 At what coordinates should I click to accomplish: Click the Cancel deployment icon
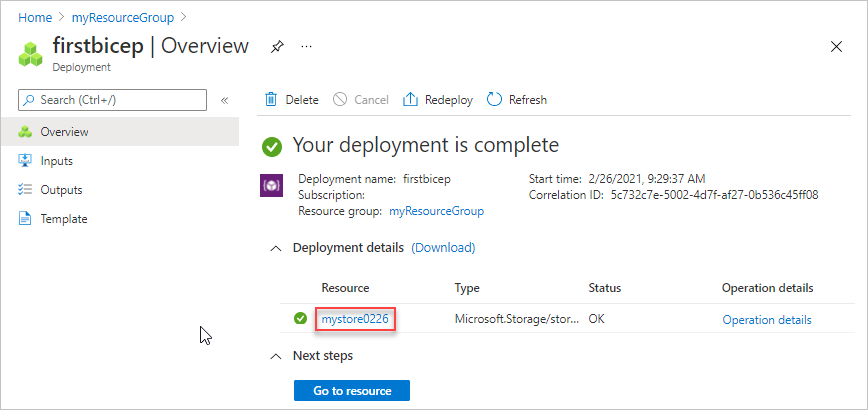tap(340, 99)
